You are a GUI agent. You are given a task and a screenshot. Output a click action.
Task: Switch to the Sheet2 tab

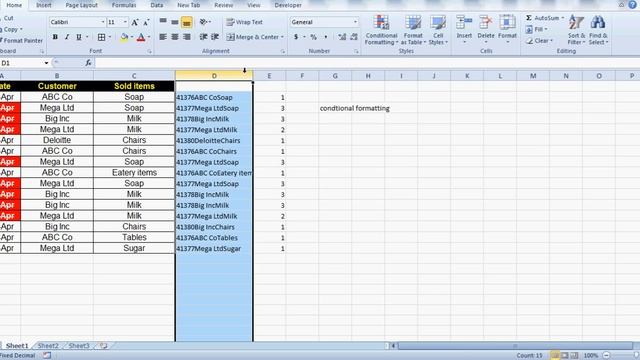tap(48, 346)
